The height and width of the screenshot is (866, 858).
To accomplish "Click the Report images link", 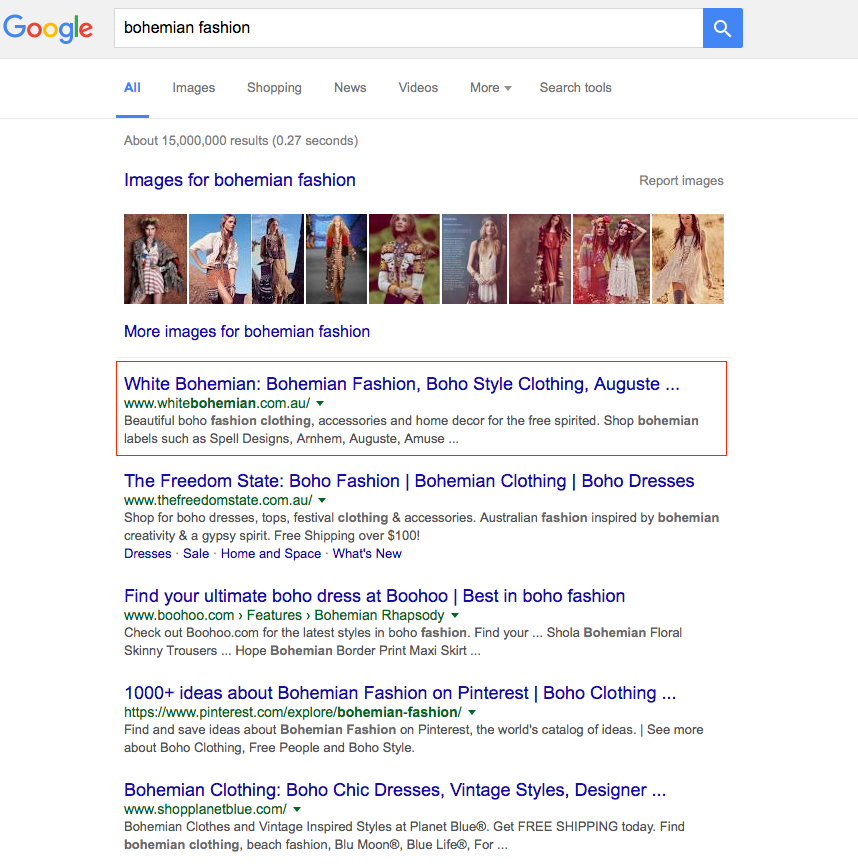I will coord(681,181).
